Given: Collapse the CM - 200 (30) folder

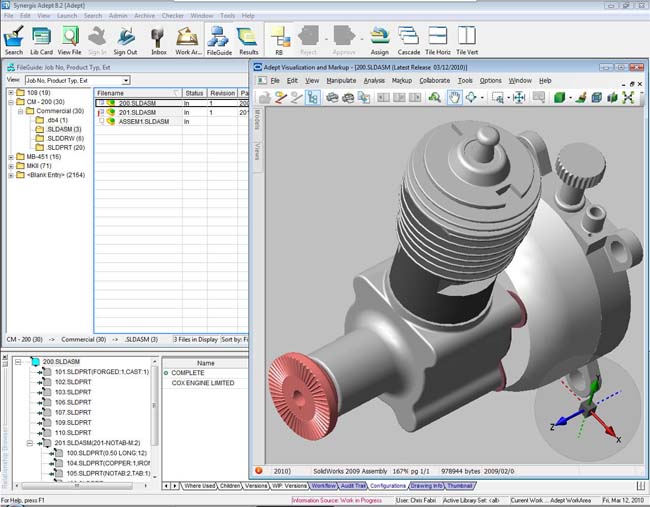Looking at the screenshot, I should 11,102.
